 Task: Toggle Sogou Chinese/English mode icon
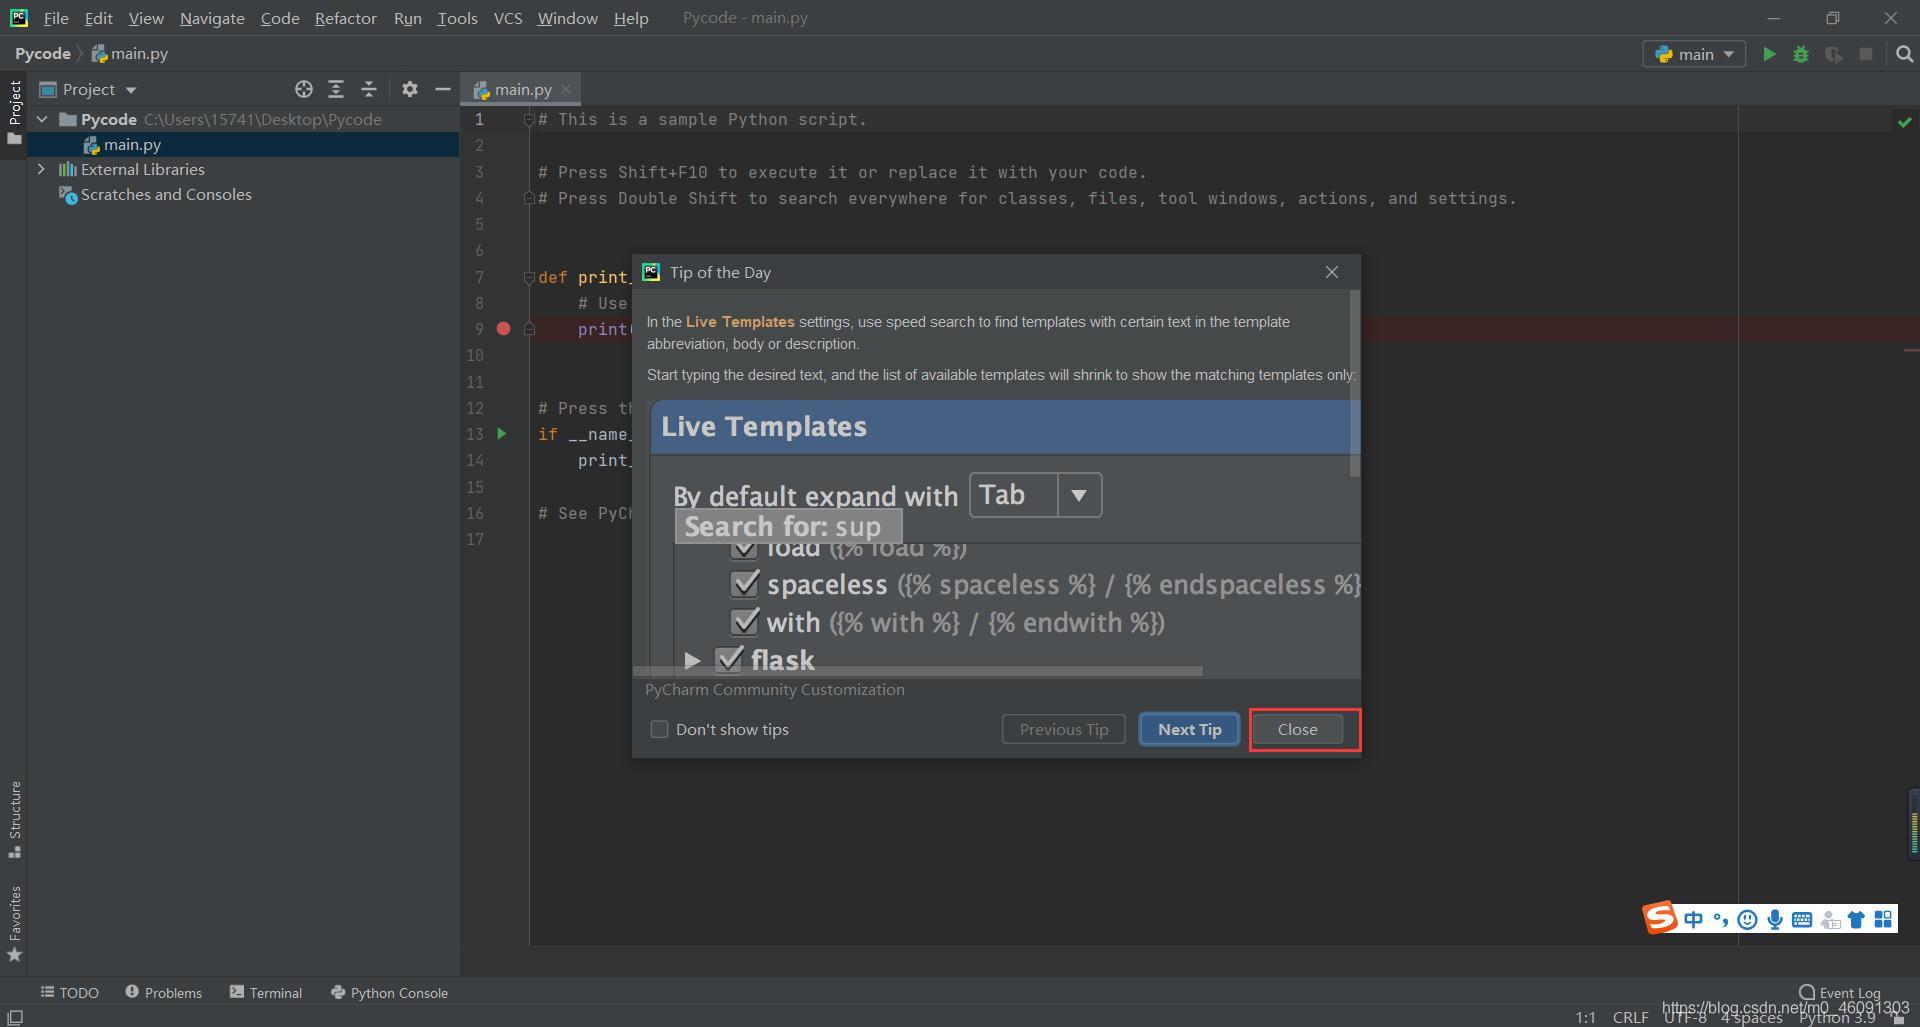[x=1693, y=920]
